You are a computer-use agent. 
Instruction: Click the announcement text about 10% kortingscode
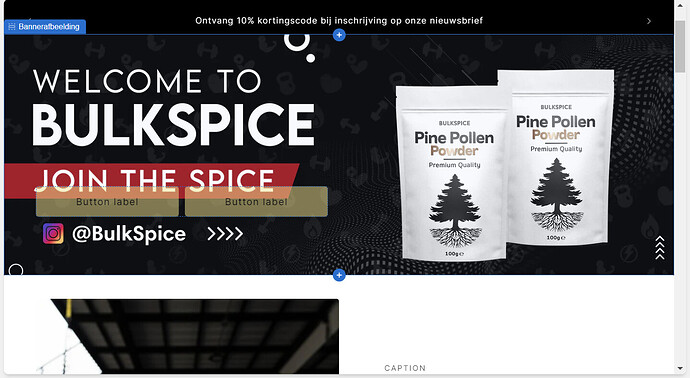pyautogui.click(x=339, y=21)
